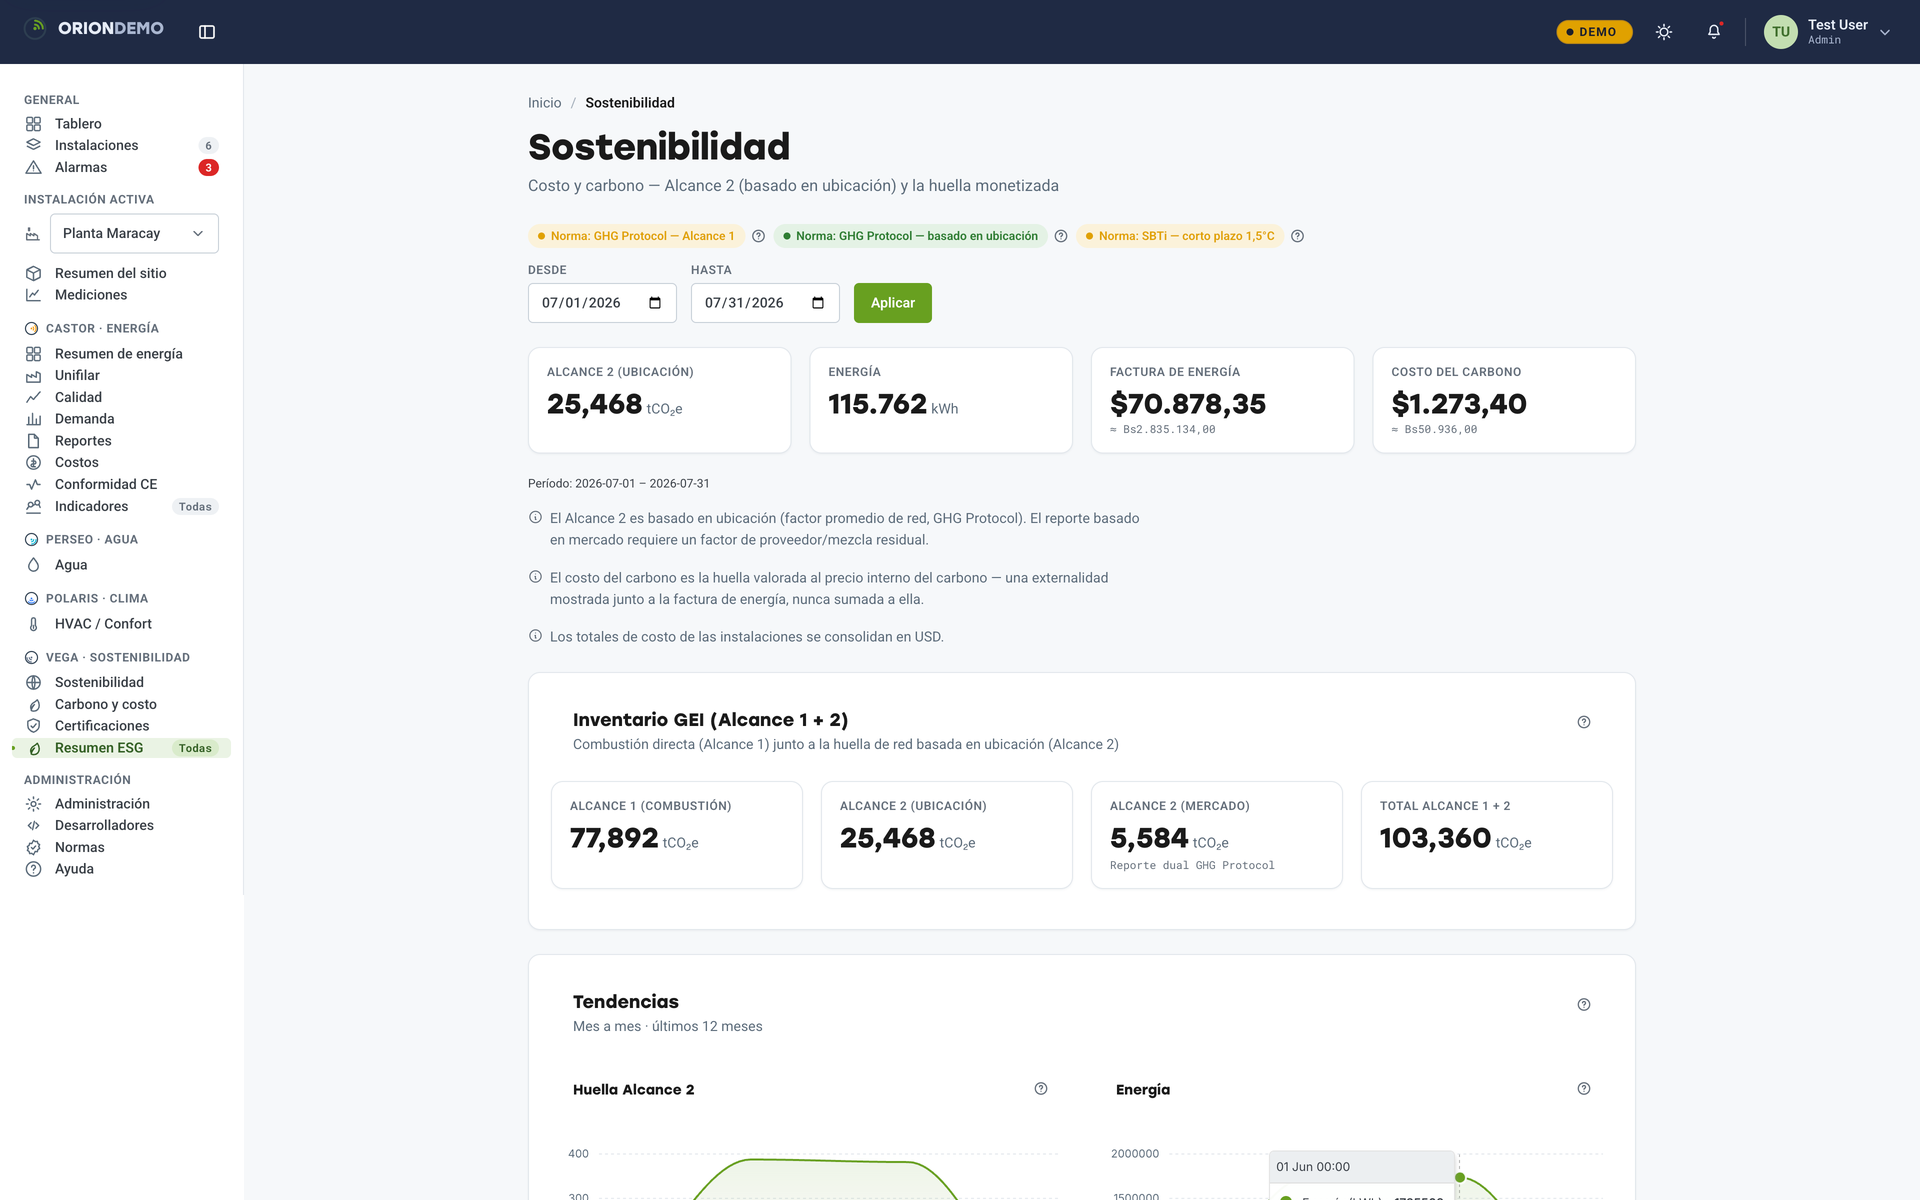Open the Test User account menu
Screen dimensions: 1920x1200
tap(1828, 32)
